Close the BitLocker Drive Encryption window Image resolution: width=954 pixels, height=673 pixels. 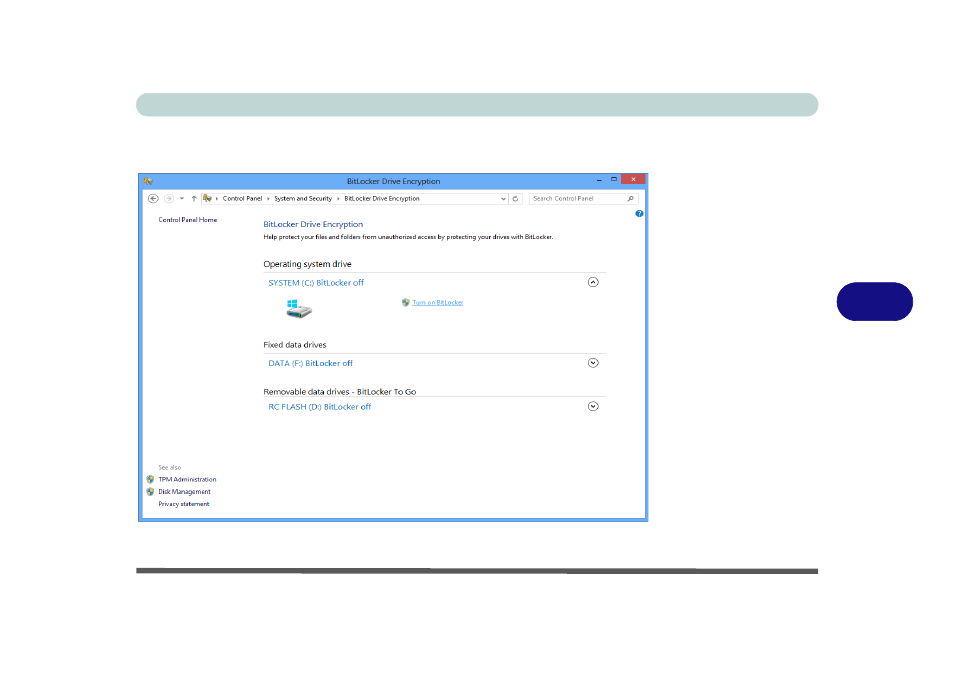633,180
